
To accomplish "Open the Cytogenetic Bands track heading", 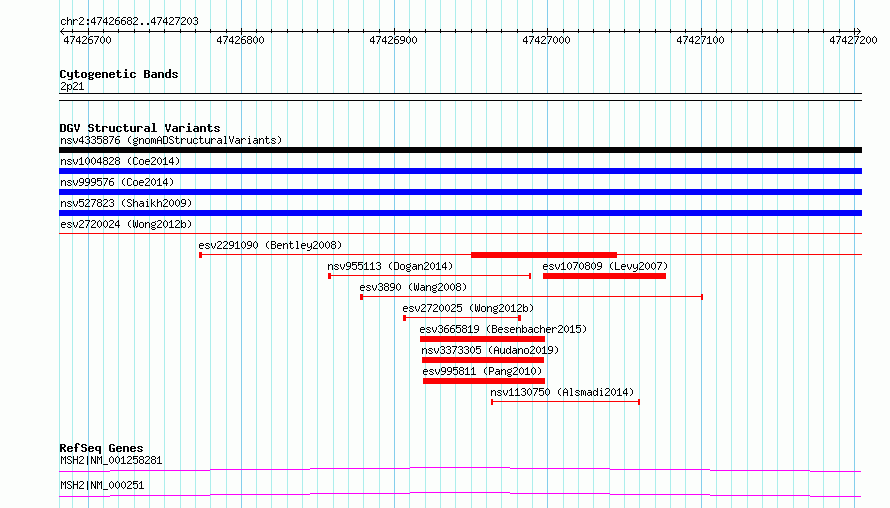I will [119, 74].
